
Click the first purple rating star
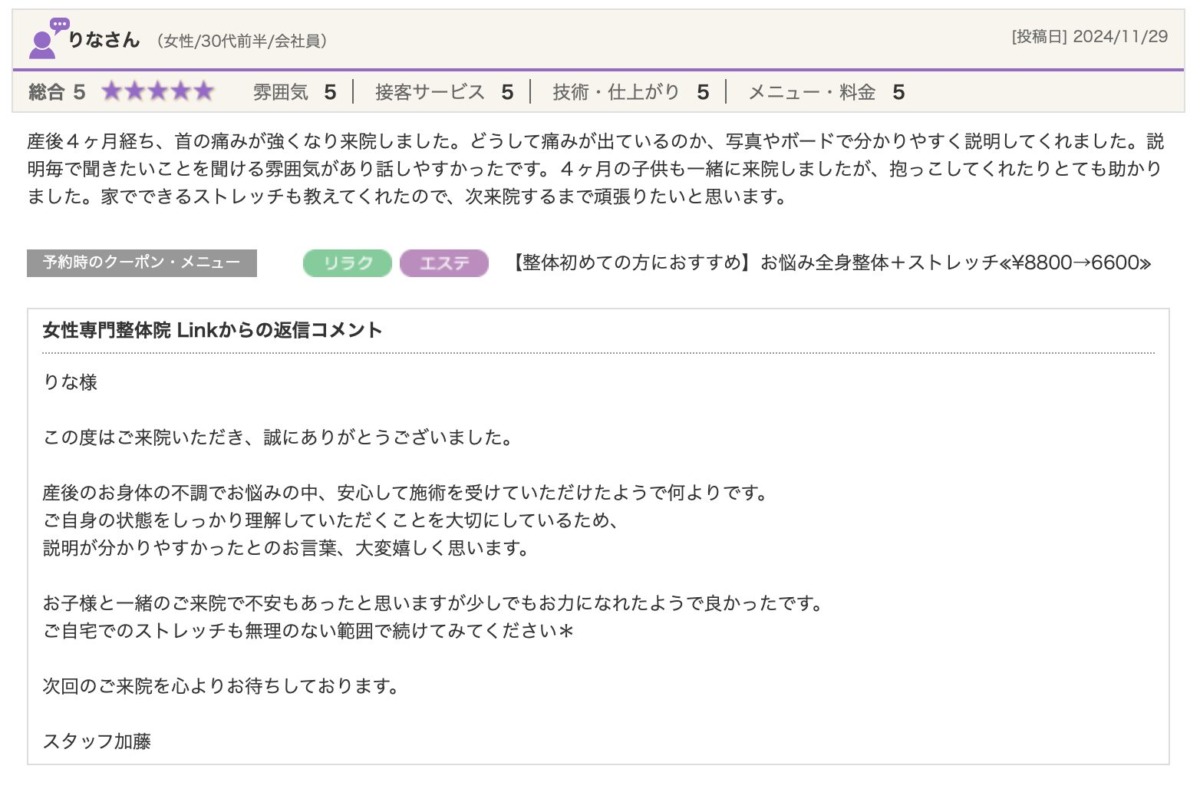(x=111, y=92)
